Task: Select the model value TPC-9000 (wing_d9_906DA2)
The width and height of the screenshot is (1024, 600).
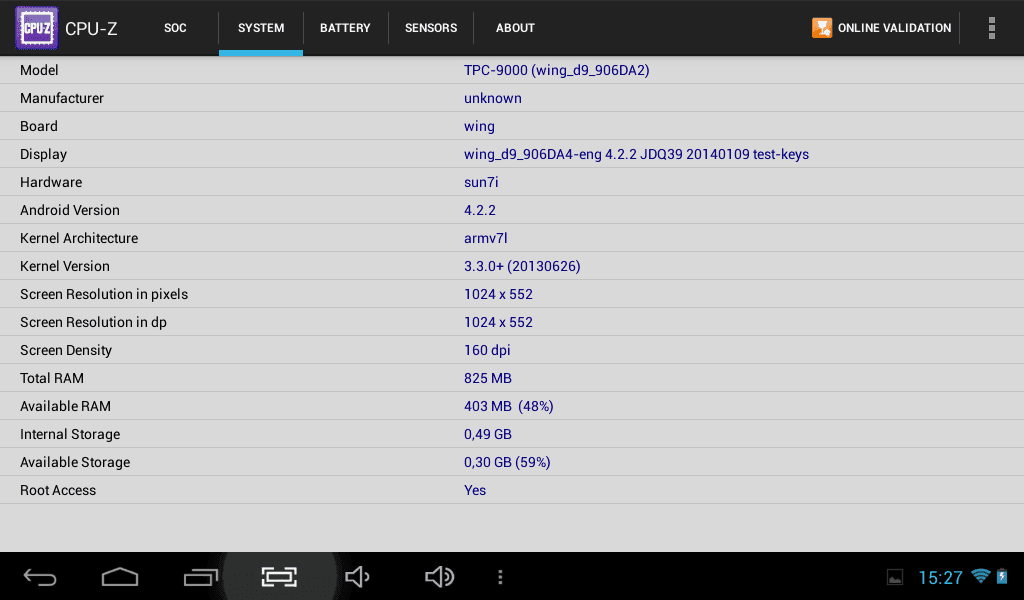Action: [x=556, y=71]
